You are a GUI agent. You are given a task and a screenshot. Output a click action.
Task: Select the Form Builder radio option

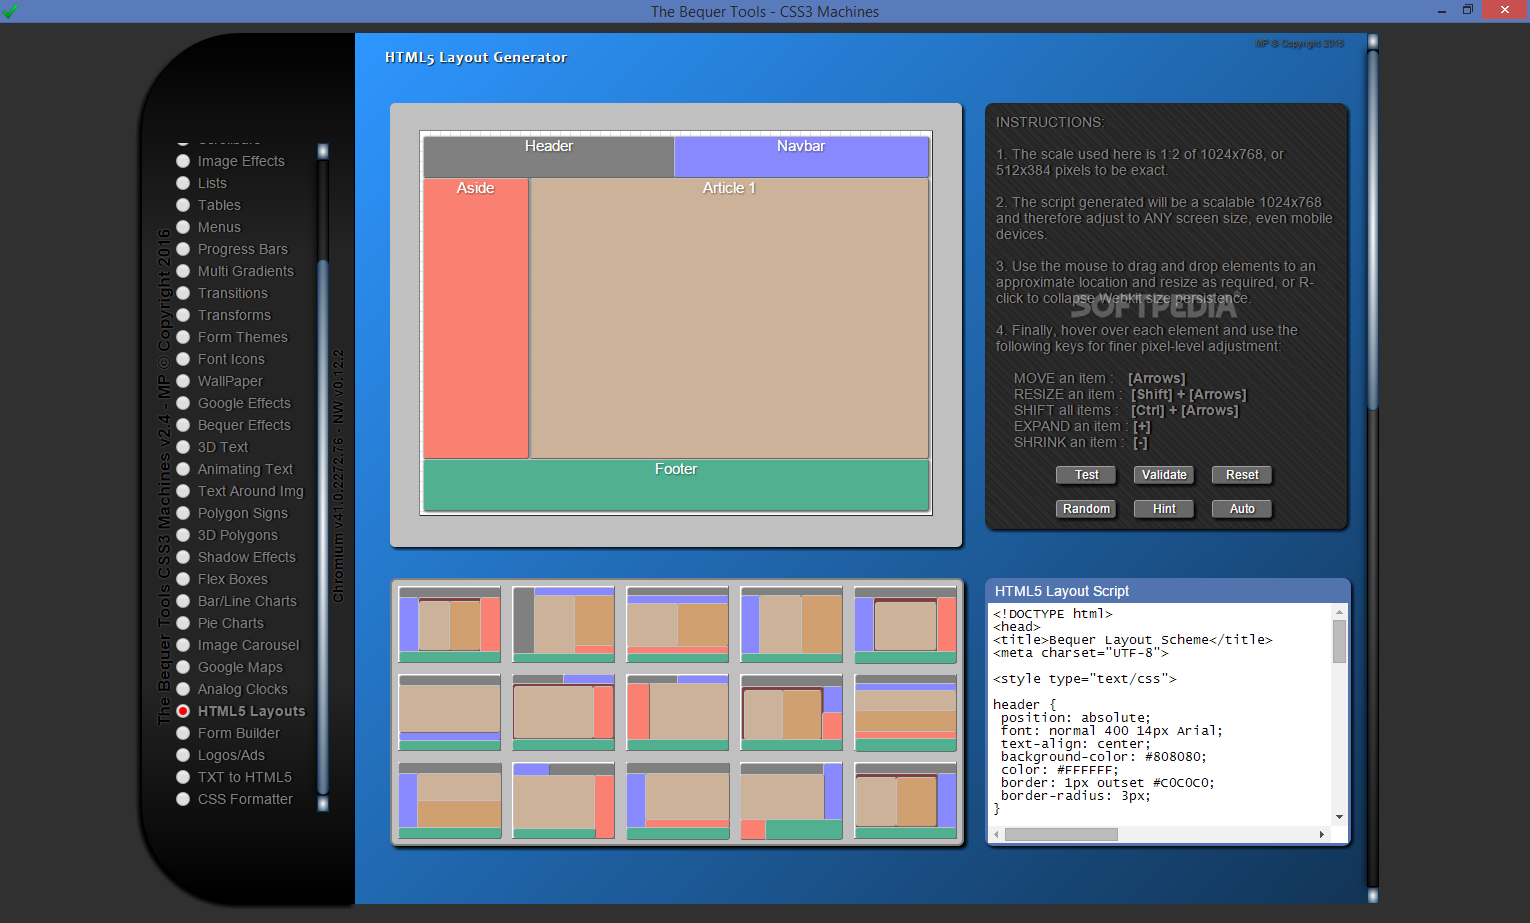click(183, 733)
